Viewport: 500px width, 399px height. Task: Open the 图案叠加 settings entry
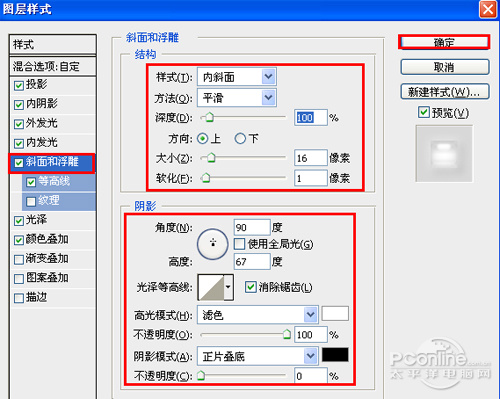point(47,278)
